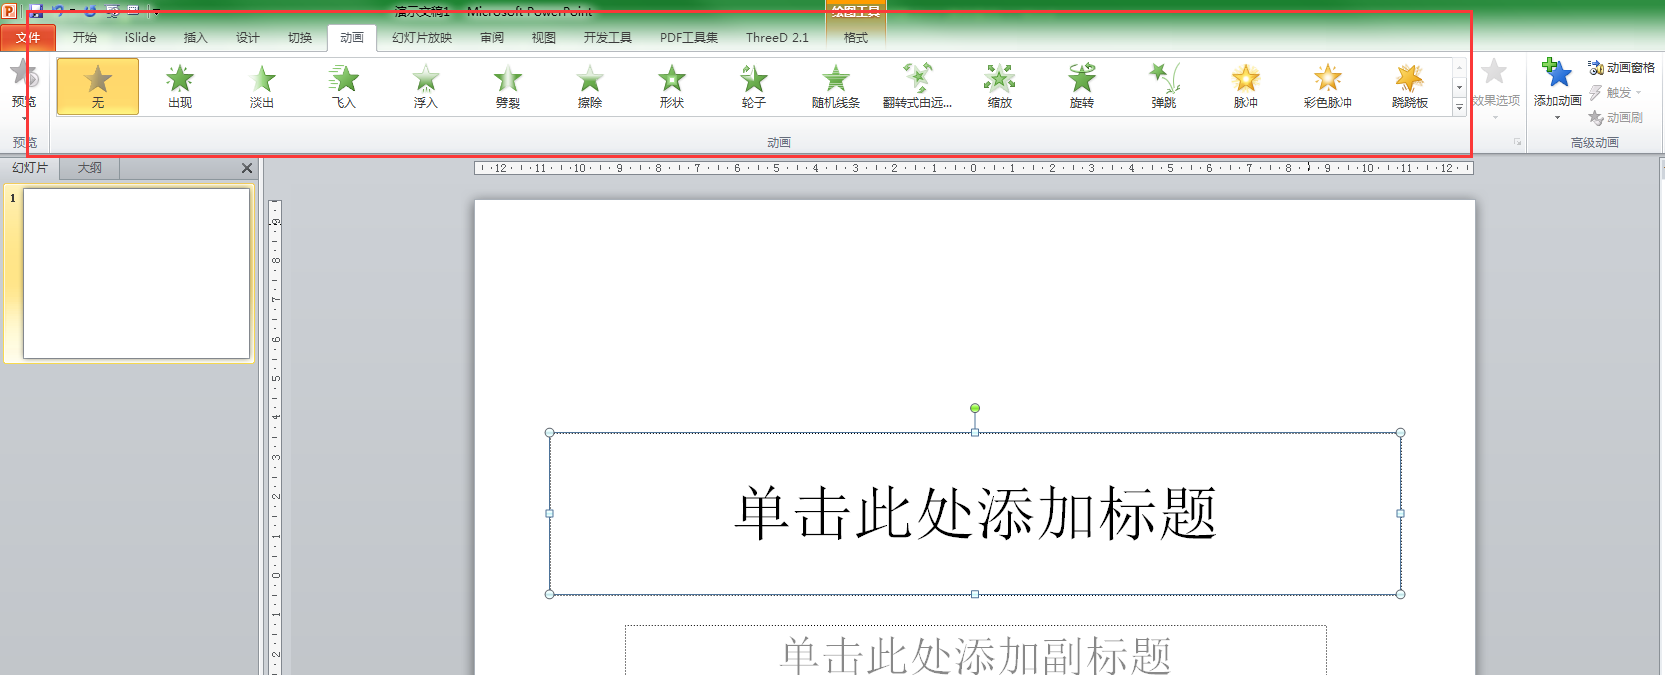The height and width of the screenshot is (675, 1665).
Task: Apply the 浮入 (Float In) animation
Action: (x=426, y=86)
